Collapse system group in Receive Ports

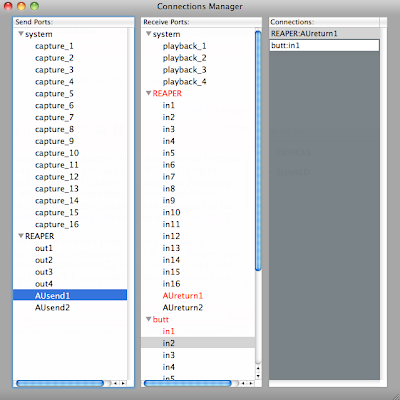click(x=149, y=34)
